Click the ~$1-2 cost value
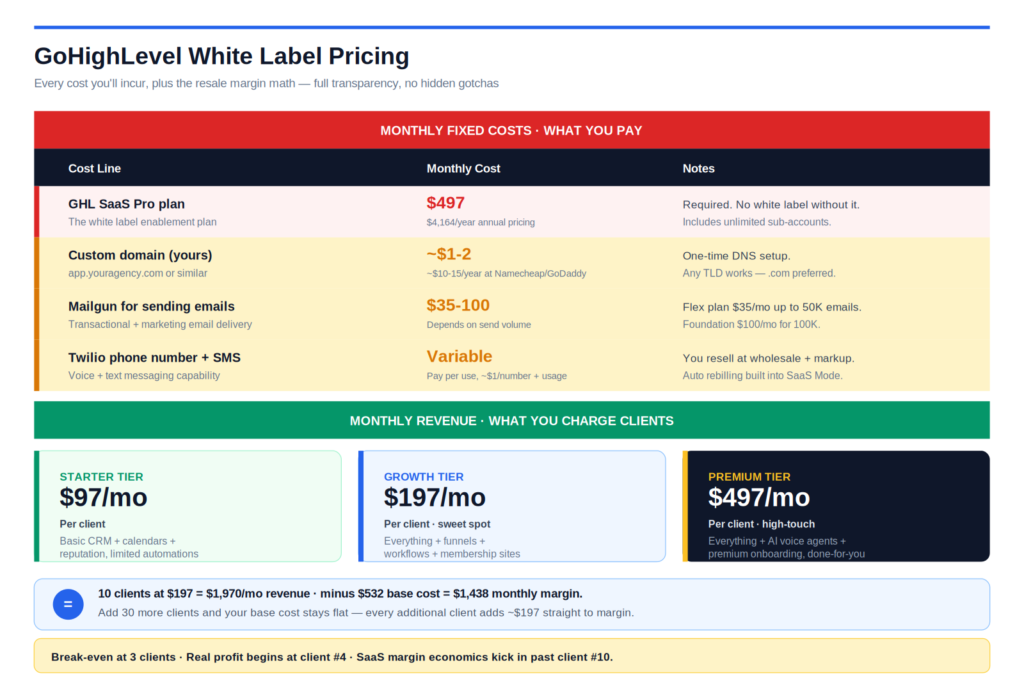The image size is (1024, 683). [x=449, y=254]
